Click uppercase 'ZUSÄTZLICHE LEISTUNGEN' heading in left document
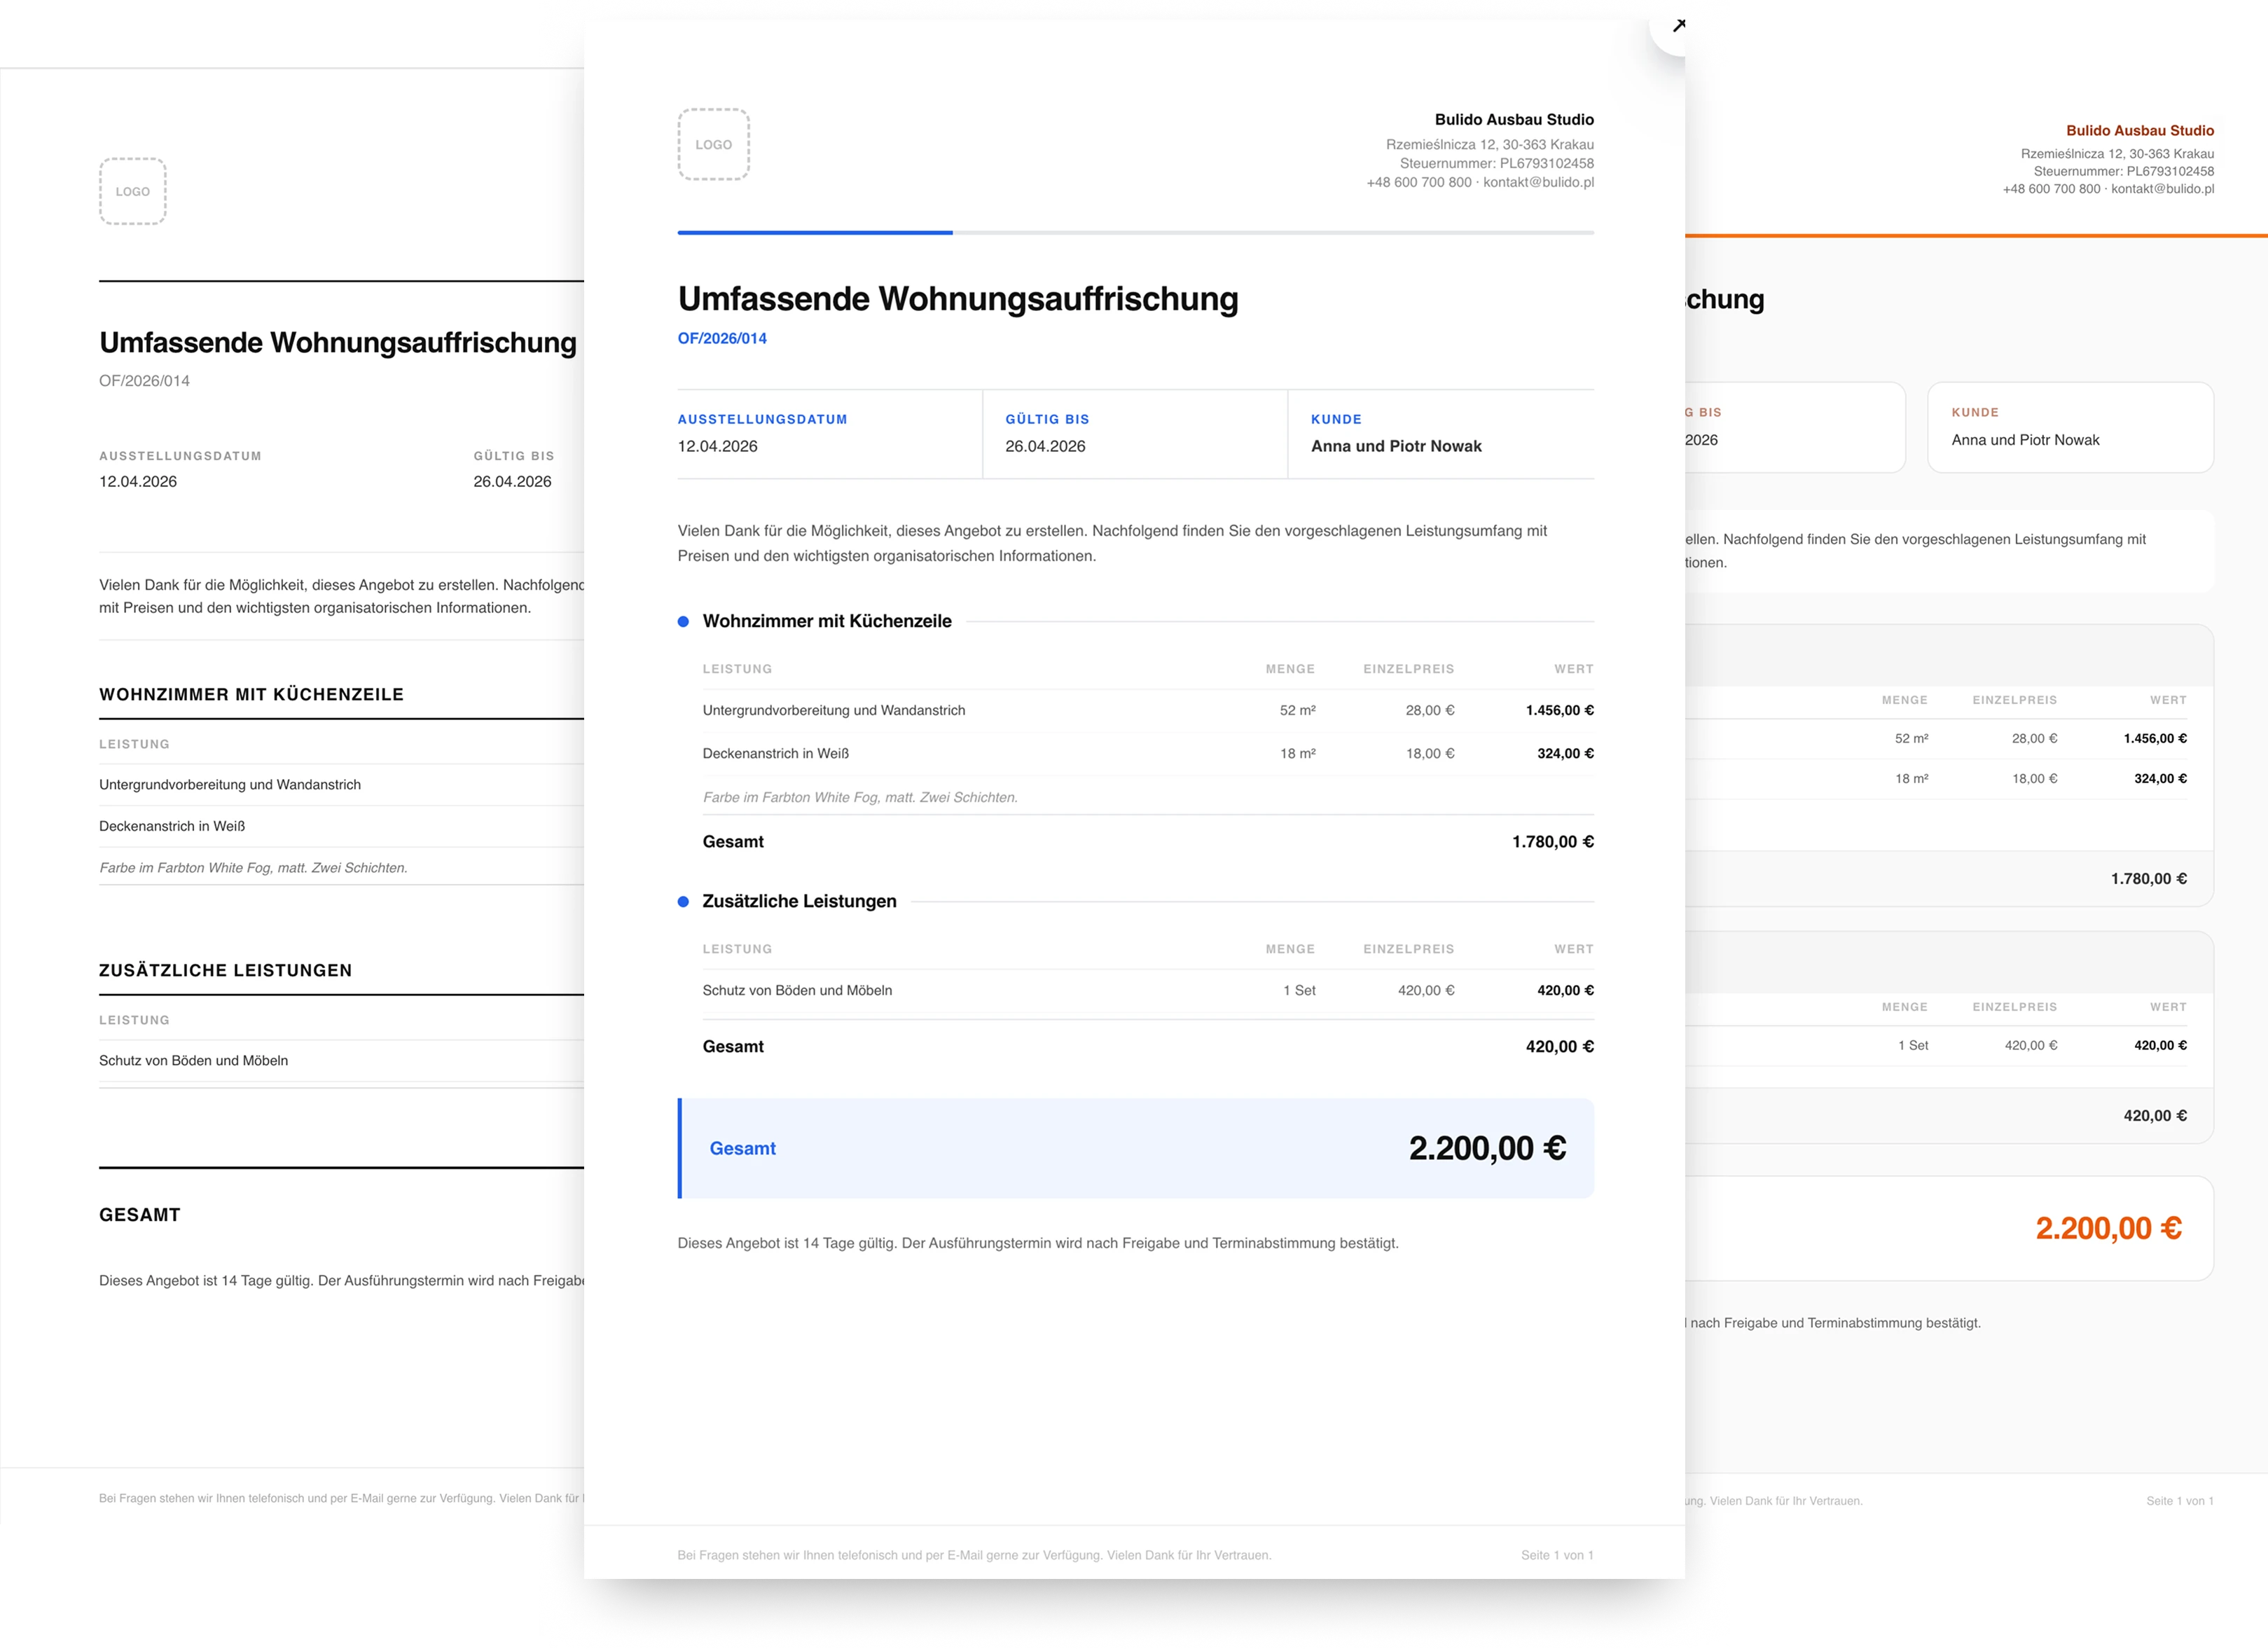The height and width of the screenshot is (1649, 2268). [225, 971]
